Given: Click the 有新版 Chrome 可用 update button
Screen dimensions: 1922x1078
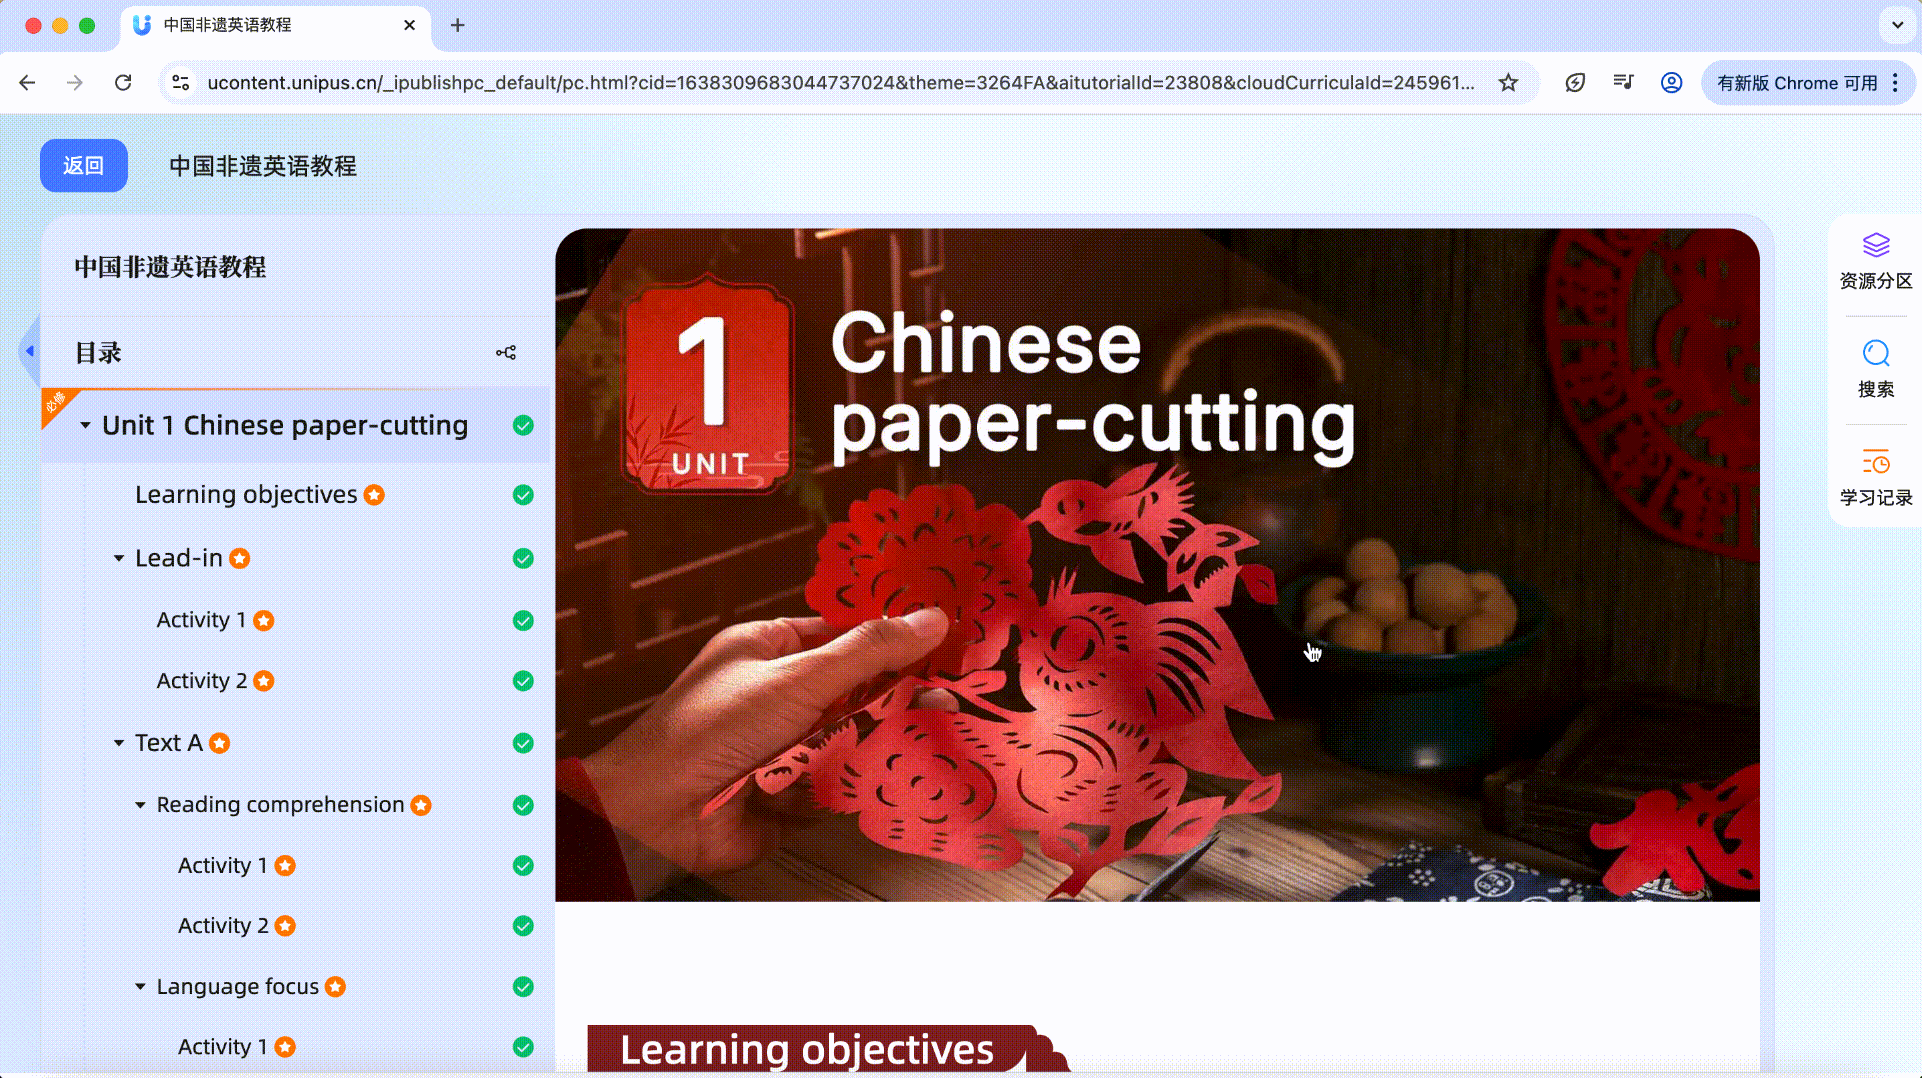Looking at the screenshot, I should [1797, 83].
